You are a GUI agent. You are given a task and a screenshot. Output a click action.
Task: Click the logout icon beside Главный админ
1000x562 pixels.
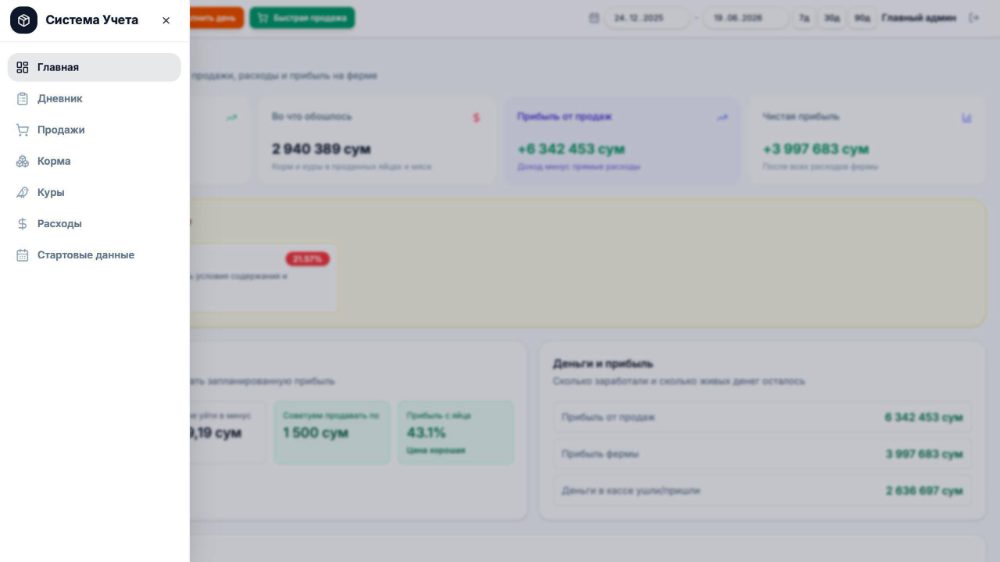coord(974,18)
